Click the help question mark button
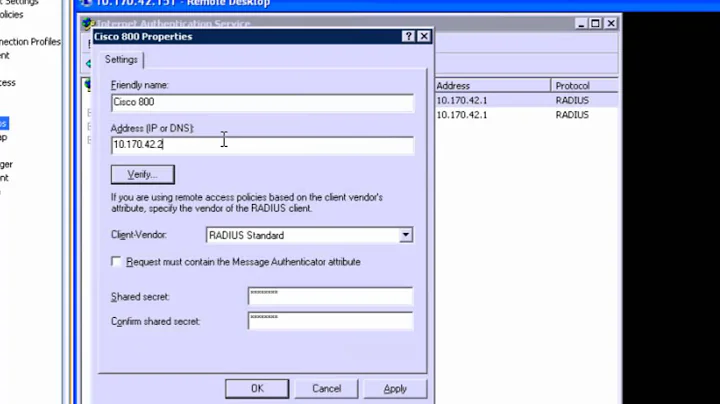The height and width of the screenshot is (404, 720). [x=408, y=36]
